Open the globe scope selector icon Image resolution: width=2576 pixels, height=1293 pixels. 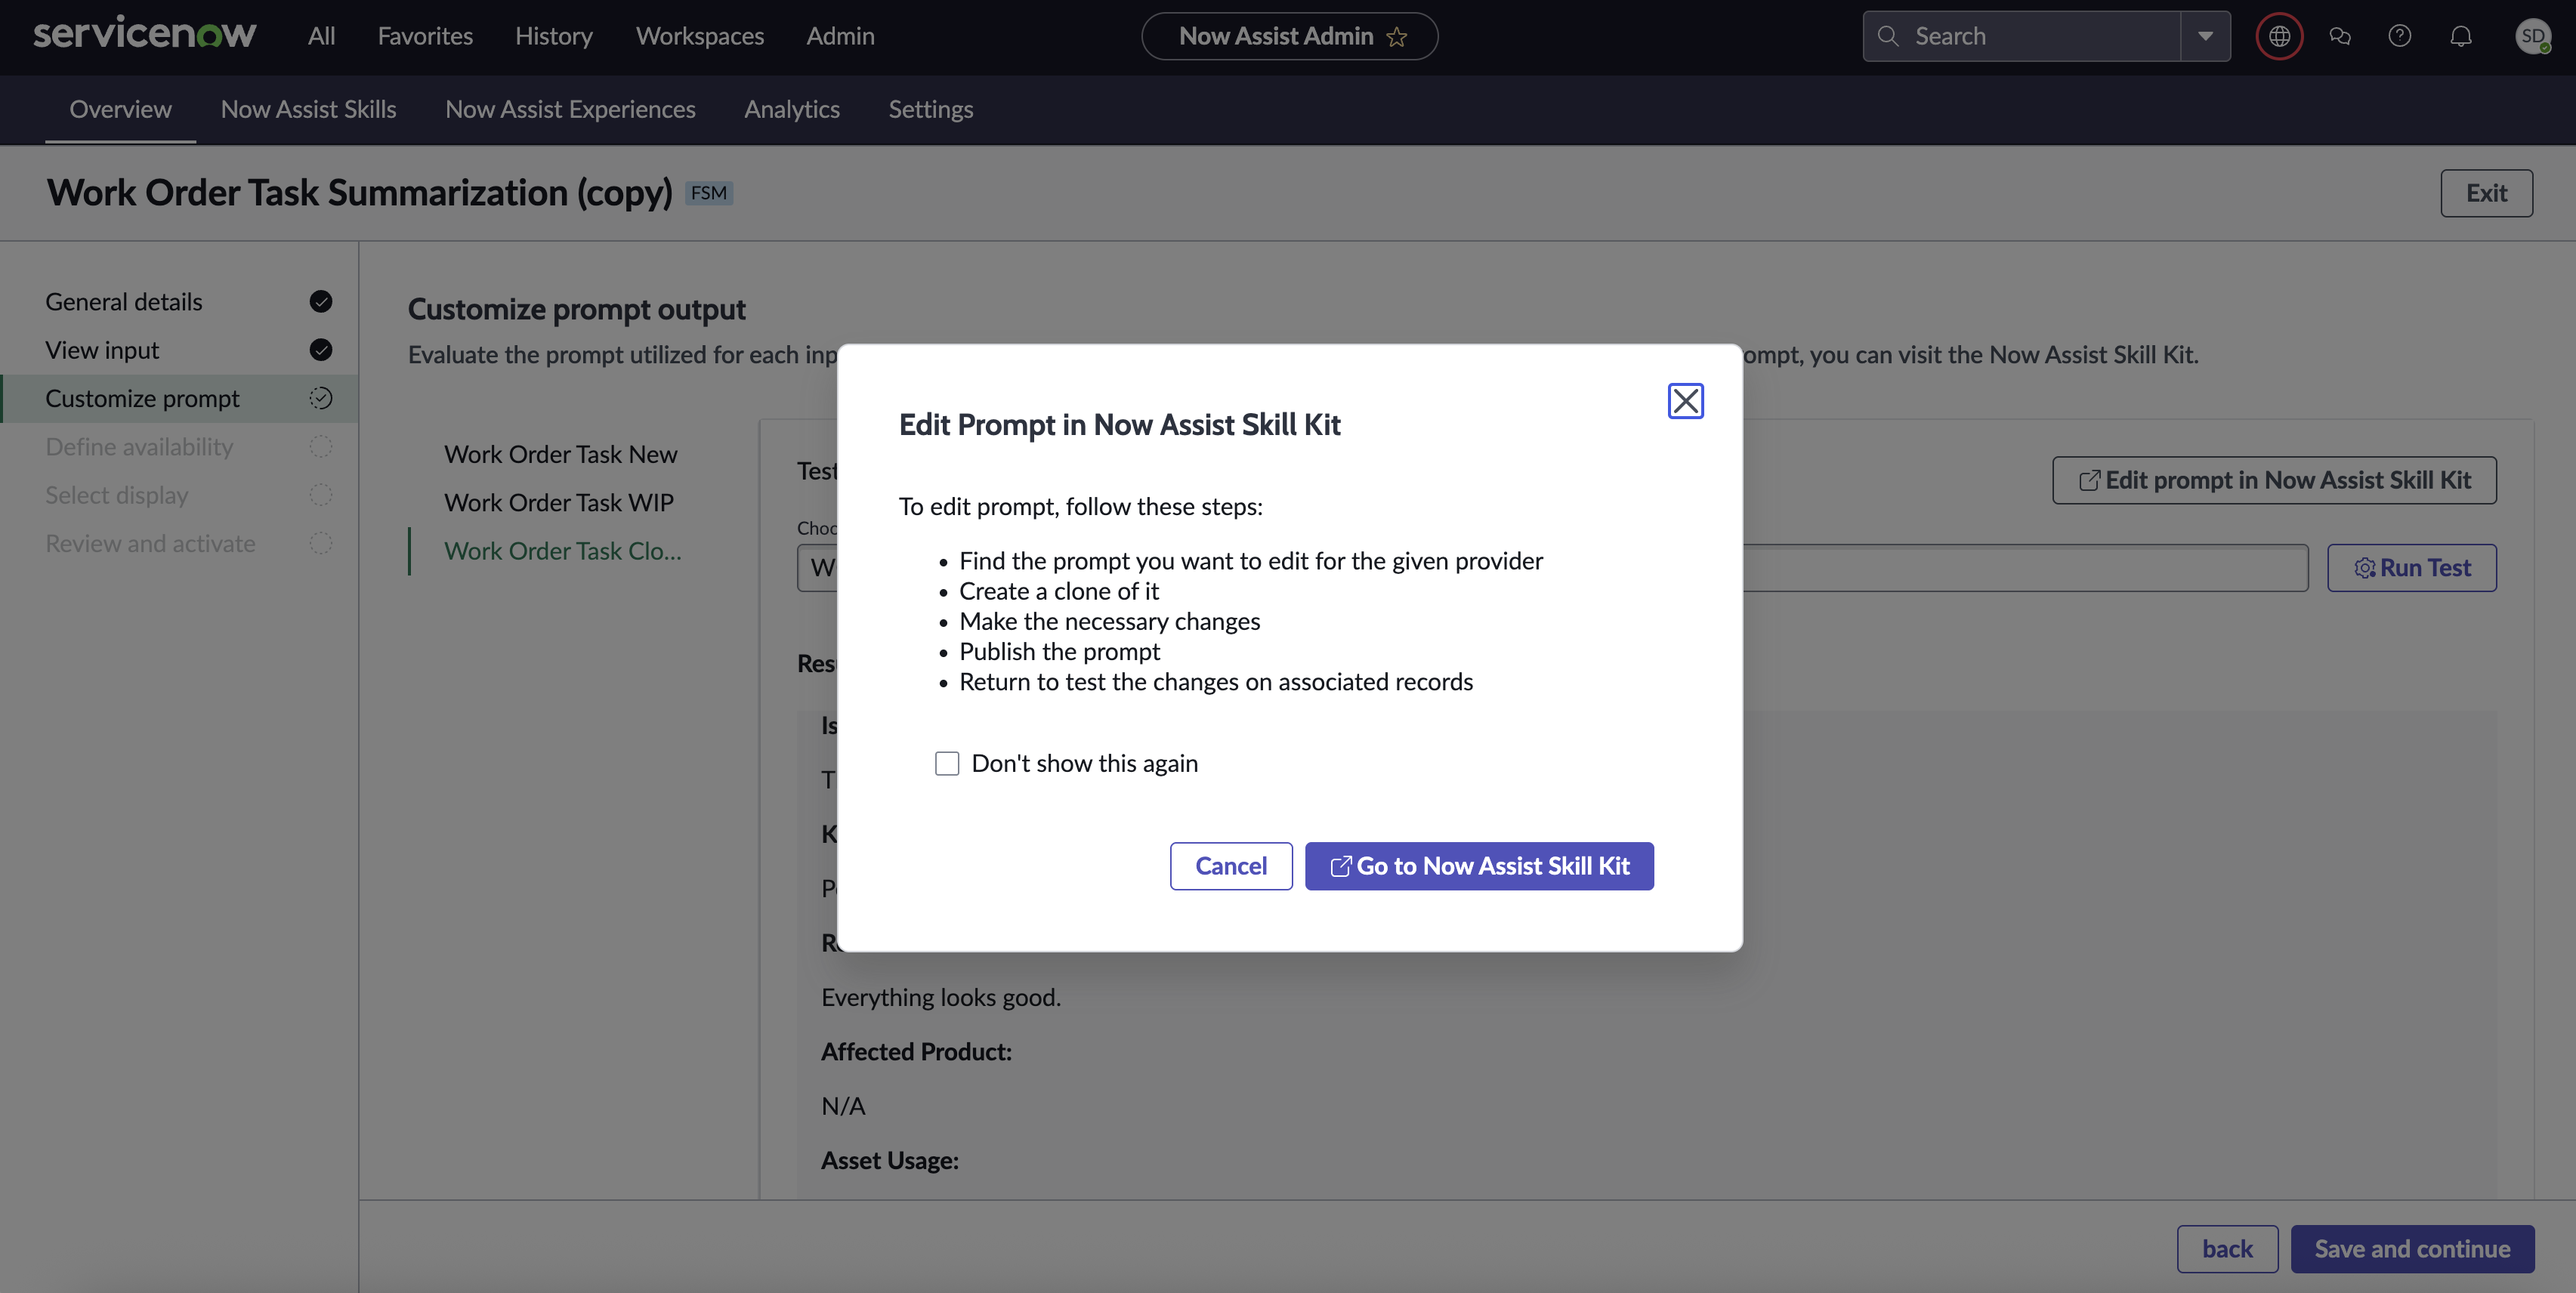pyautogui.click(x=2279, y=36)
